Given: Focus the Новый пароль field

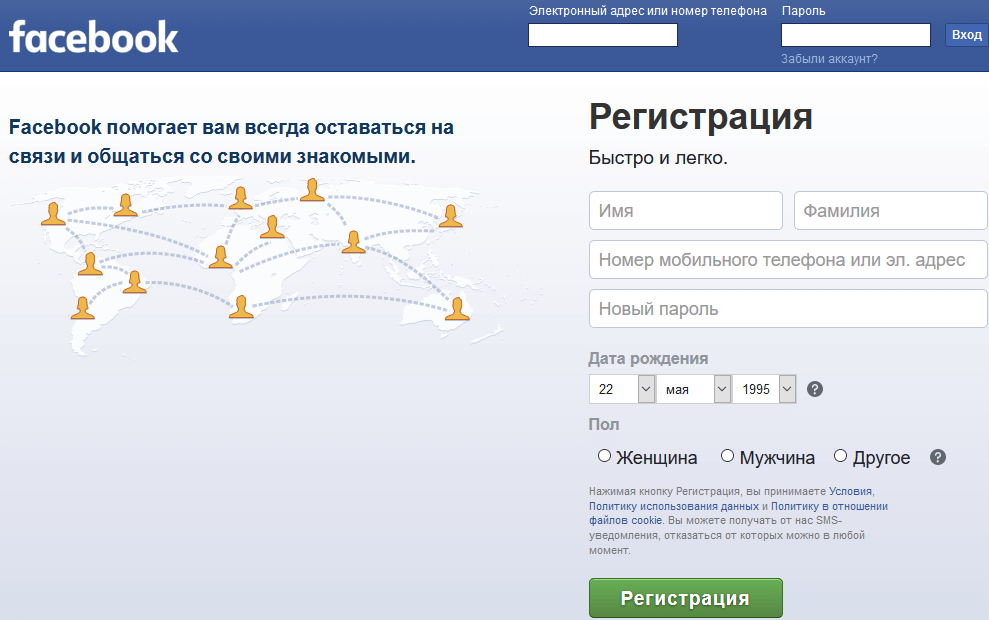Looking at the screenshot, I should tap(788, 308).
